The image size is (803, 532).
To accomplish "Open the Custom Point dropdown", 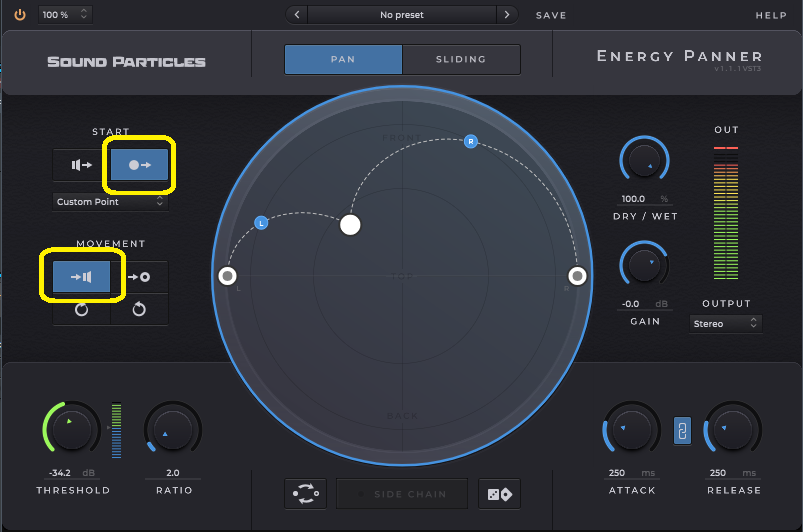I will click(x=110, y=202).
